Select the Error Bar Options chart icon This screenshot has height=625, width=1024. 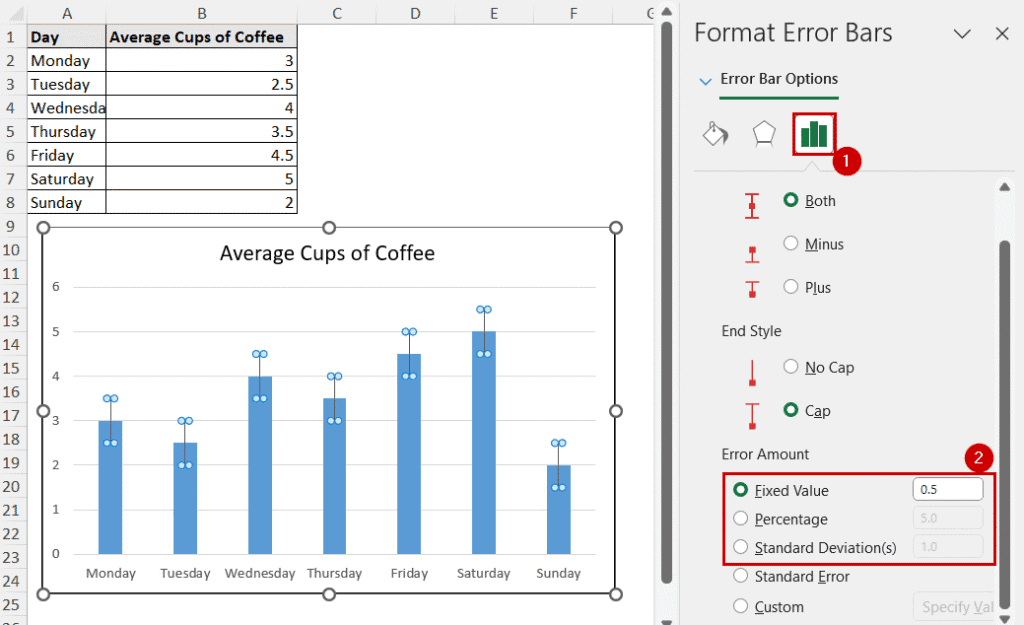tap(813, 131)
